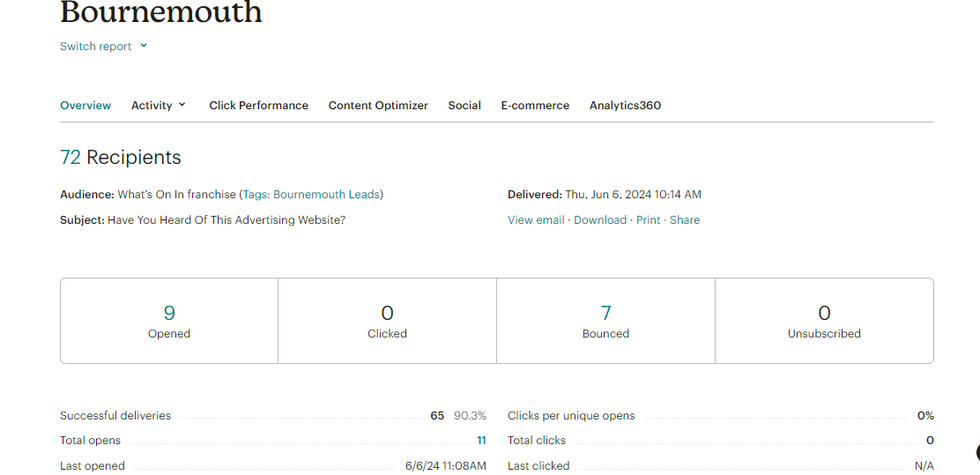
Task: Click the 72 recipients count link
Action: click(71, 158)
